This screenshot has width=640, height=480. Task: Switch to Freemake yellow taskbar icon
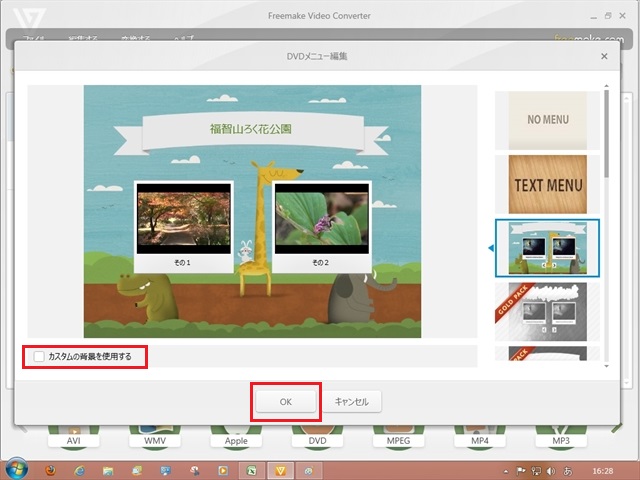coord(281,469)
